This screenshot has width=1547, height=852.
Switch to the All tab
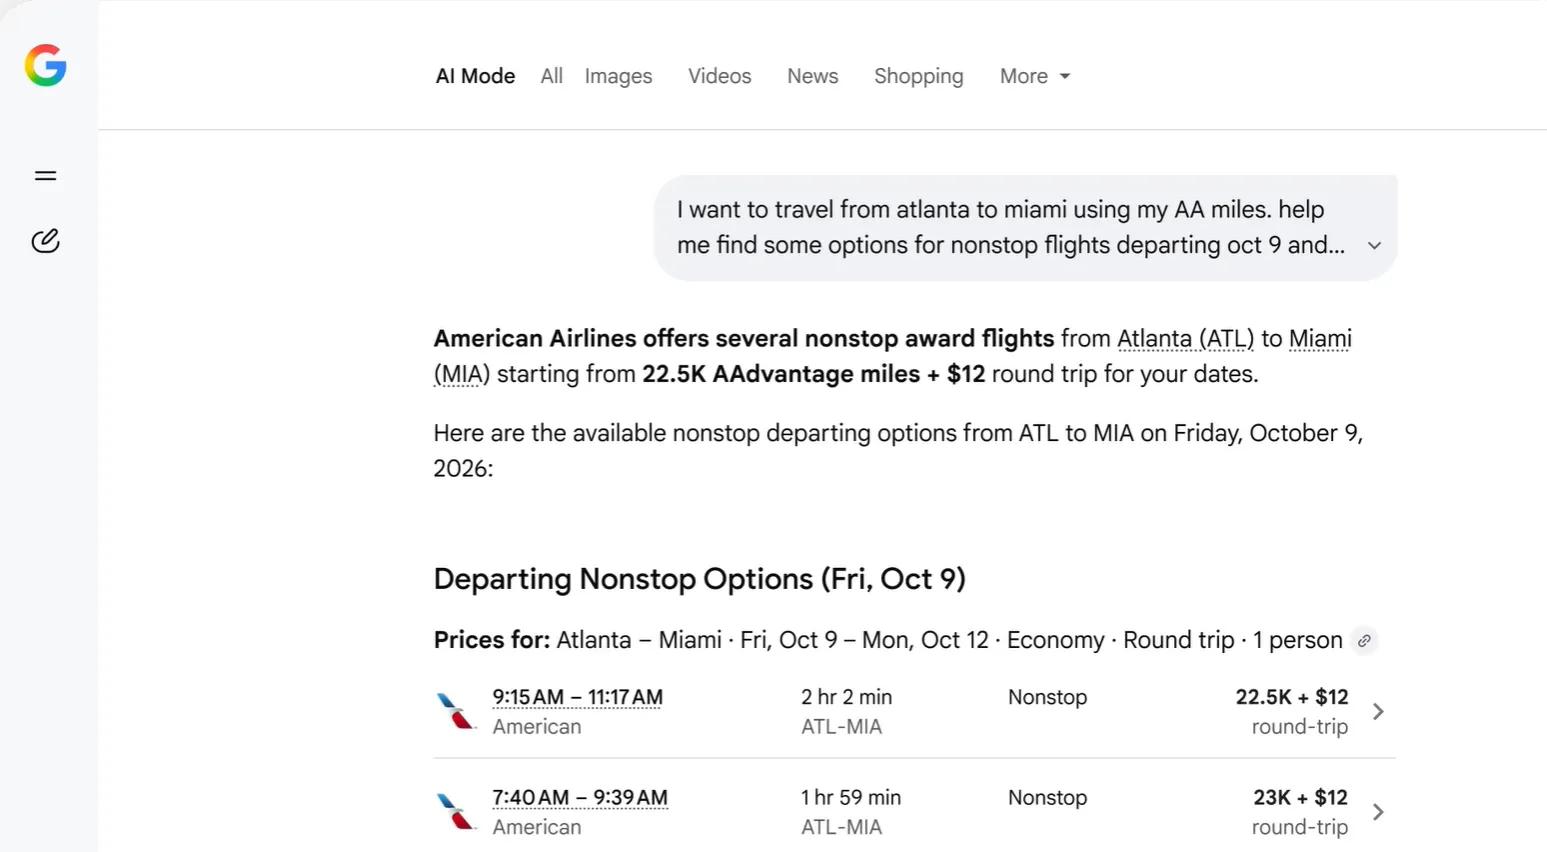551,76
